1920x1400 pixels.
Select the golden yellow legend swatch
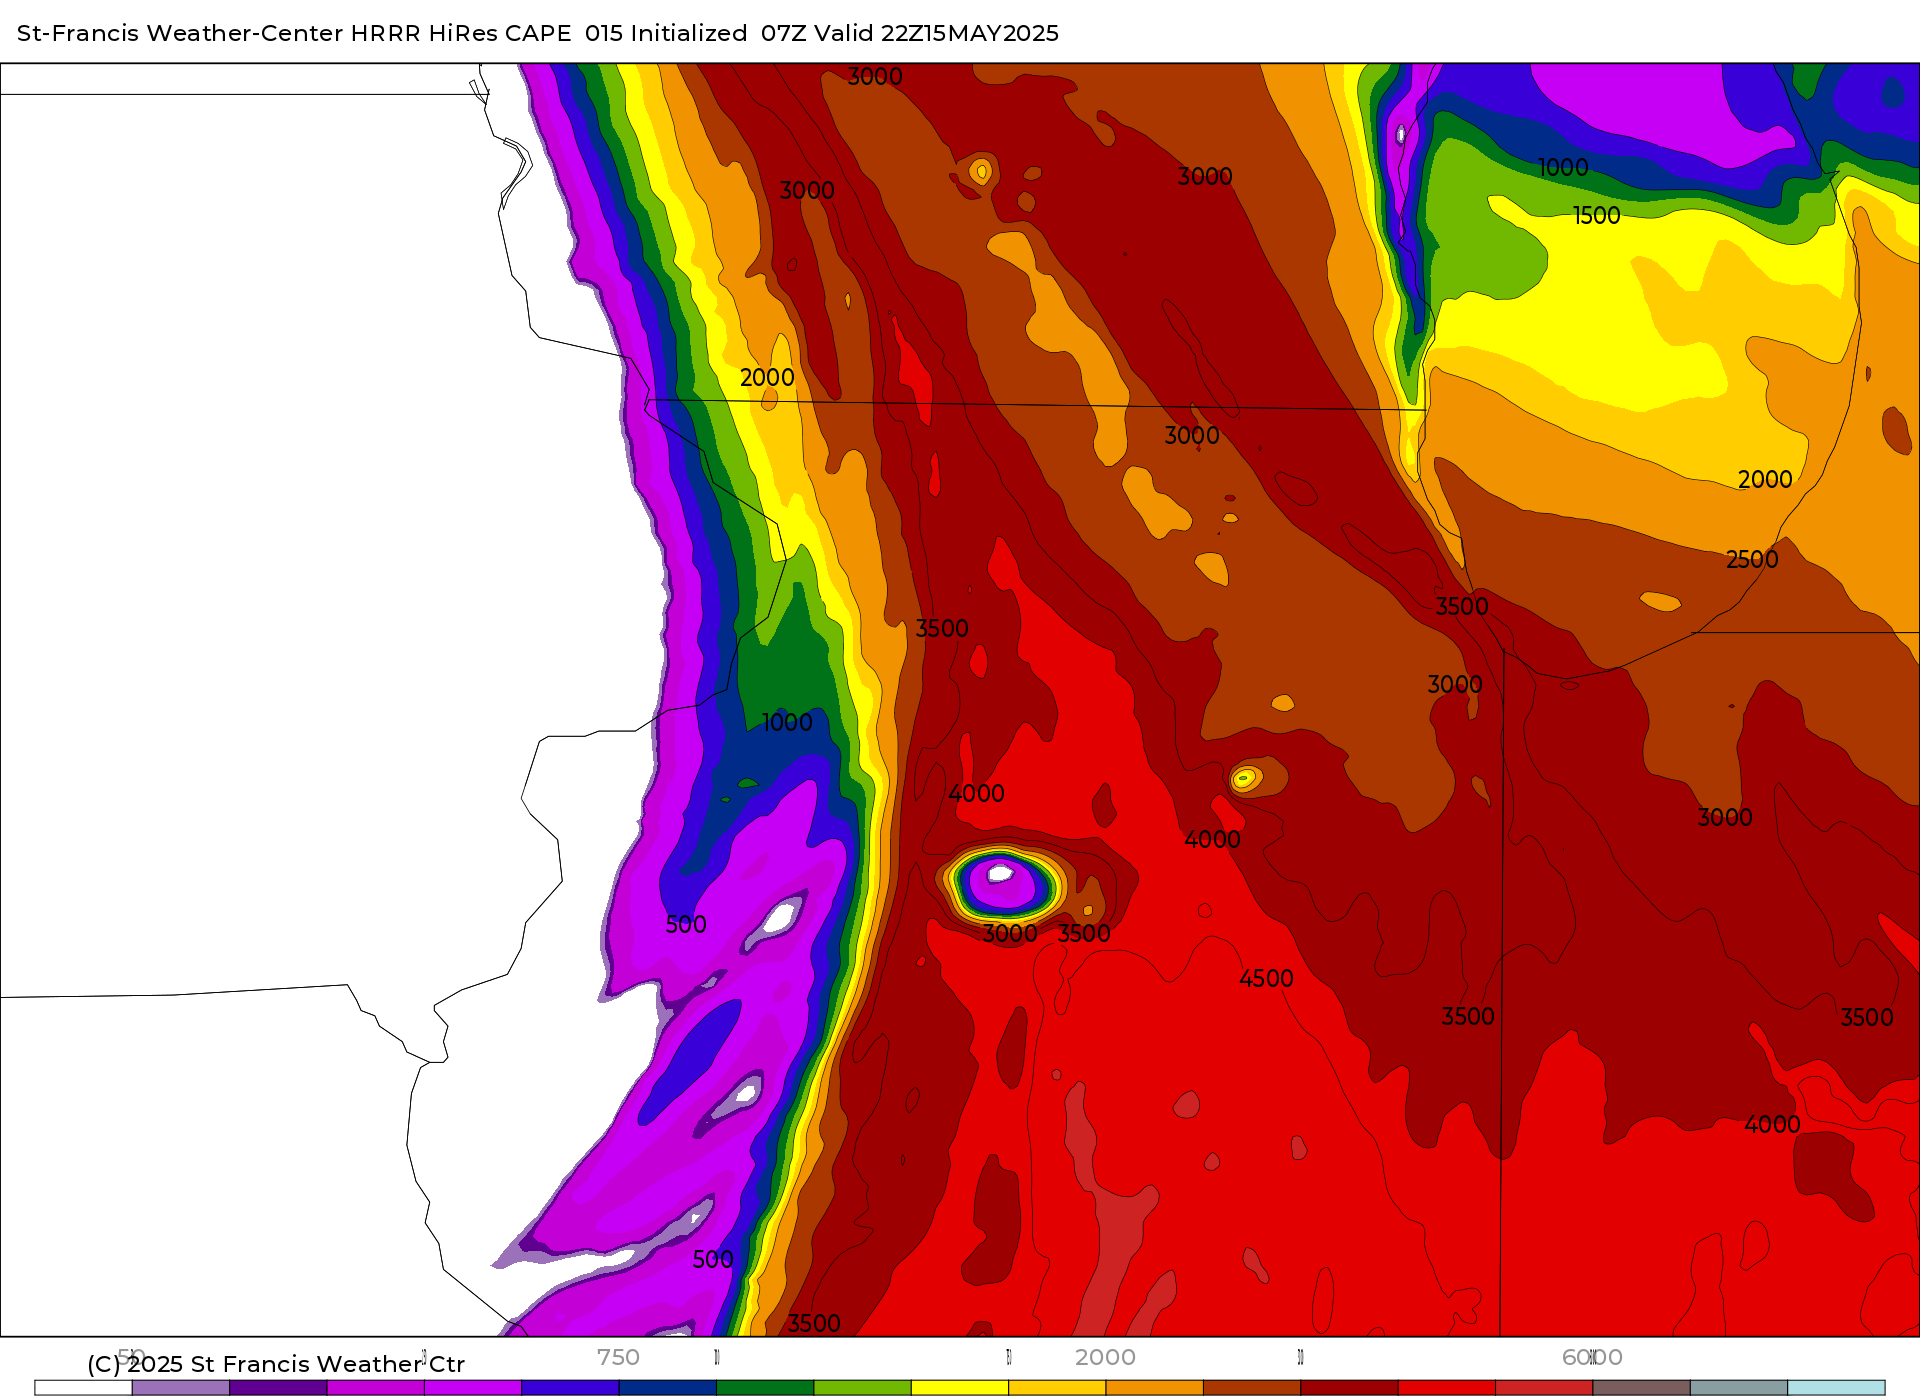coord(1057,1388)
